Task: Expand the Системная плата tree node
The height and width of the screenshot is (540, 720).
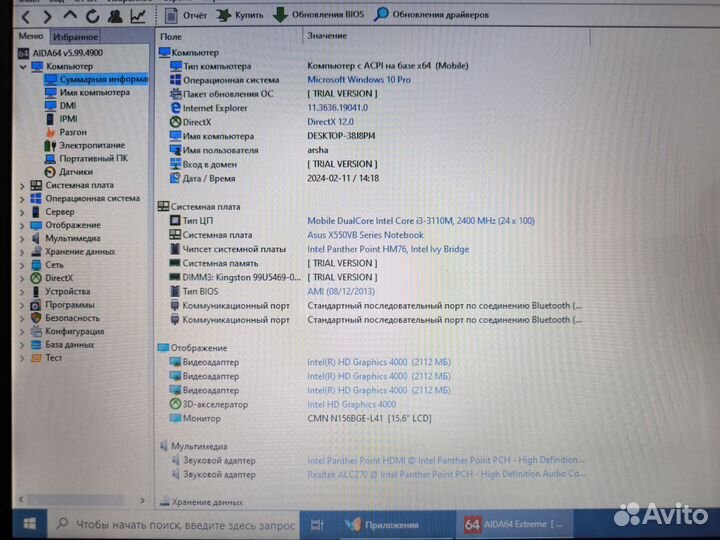Action: pos(22,186)
